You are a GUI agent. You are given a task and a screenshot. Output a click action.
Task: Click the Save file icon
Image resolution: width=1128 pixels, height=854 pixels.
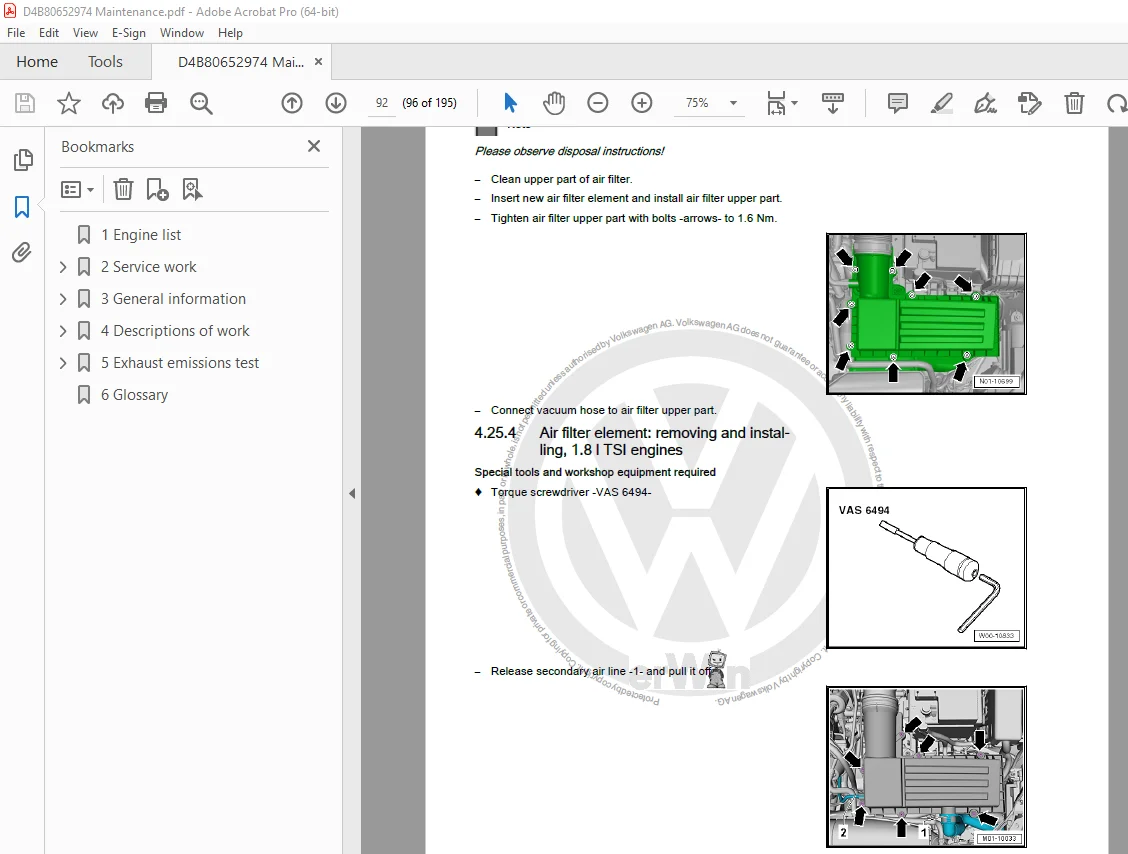click(x=24, y=103)
